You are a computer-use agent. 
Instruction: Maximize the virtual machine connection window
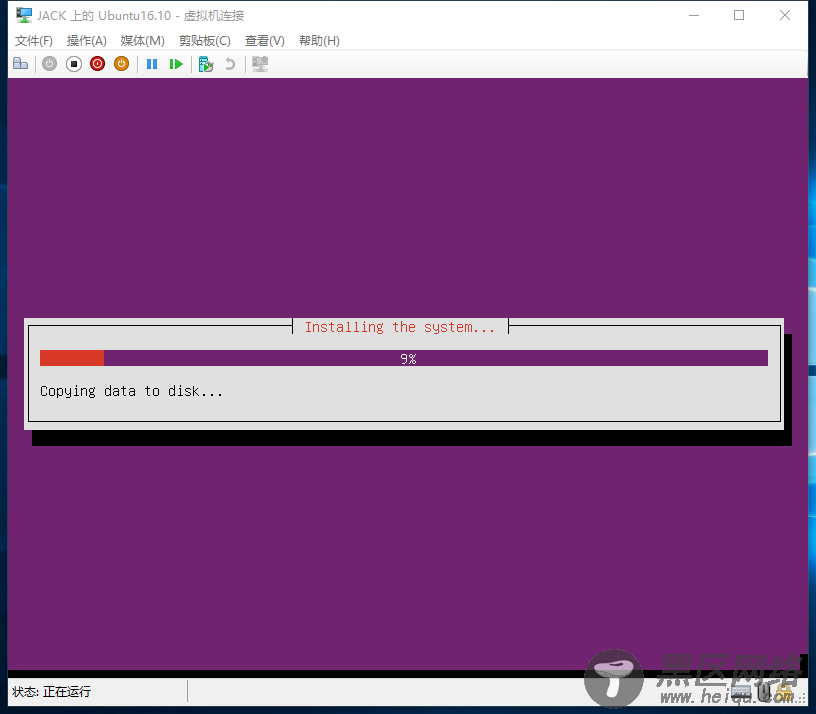click(739, 16)
